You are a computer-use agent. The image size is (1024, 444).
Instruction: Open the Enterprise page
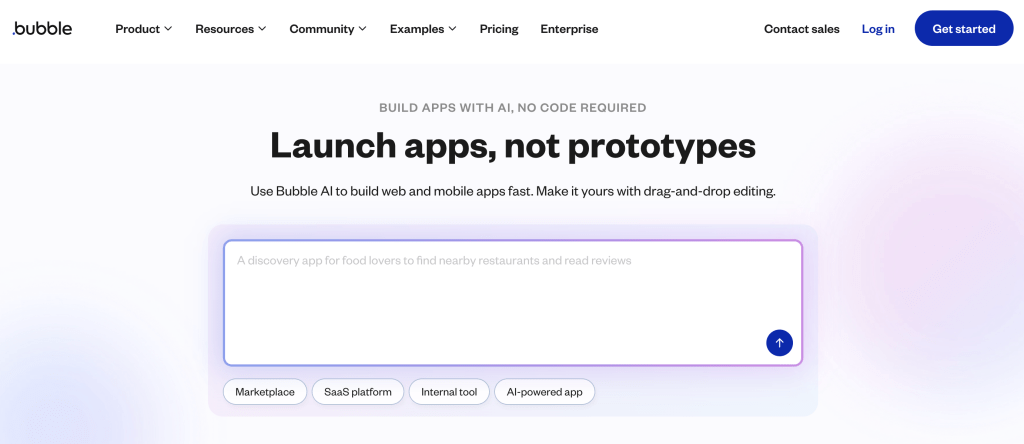569,29
